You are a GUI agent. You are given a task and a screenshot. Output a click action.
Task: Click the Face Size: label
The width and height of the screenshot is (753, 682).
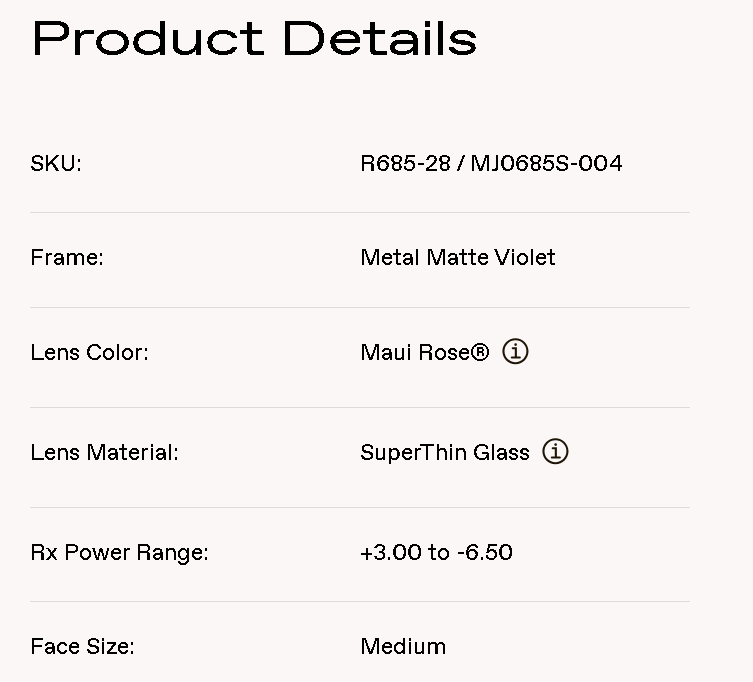tap(82, 646)
